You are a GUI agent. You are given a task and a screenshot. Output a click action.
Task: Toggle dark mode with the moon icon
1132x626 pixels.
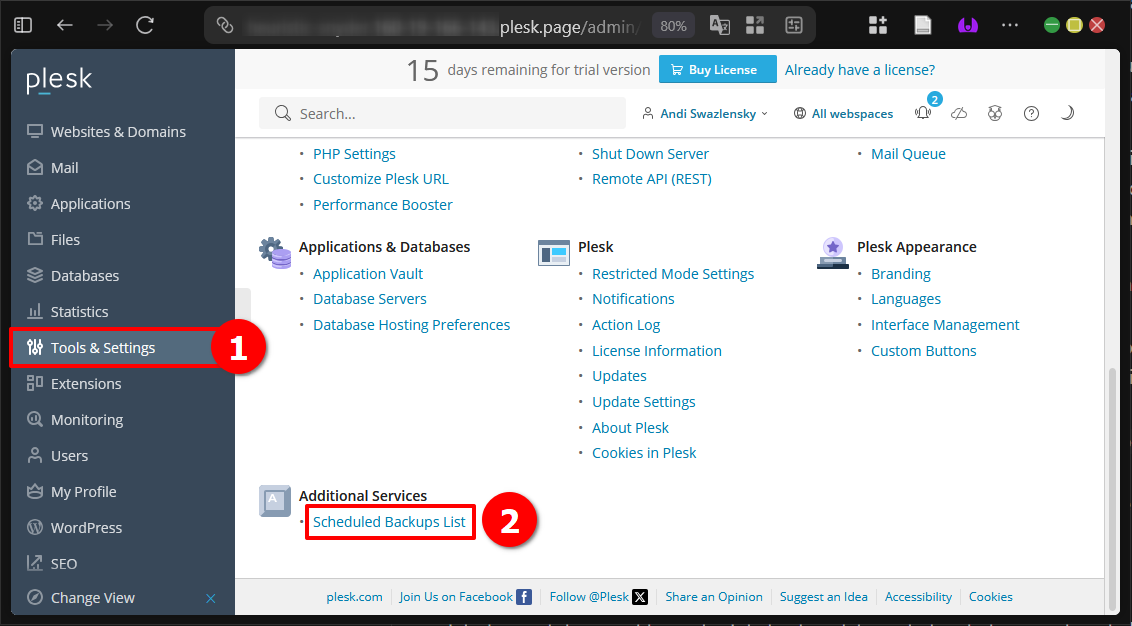(x=1067, y=113)
